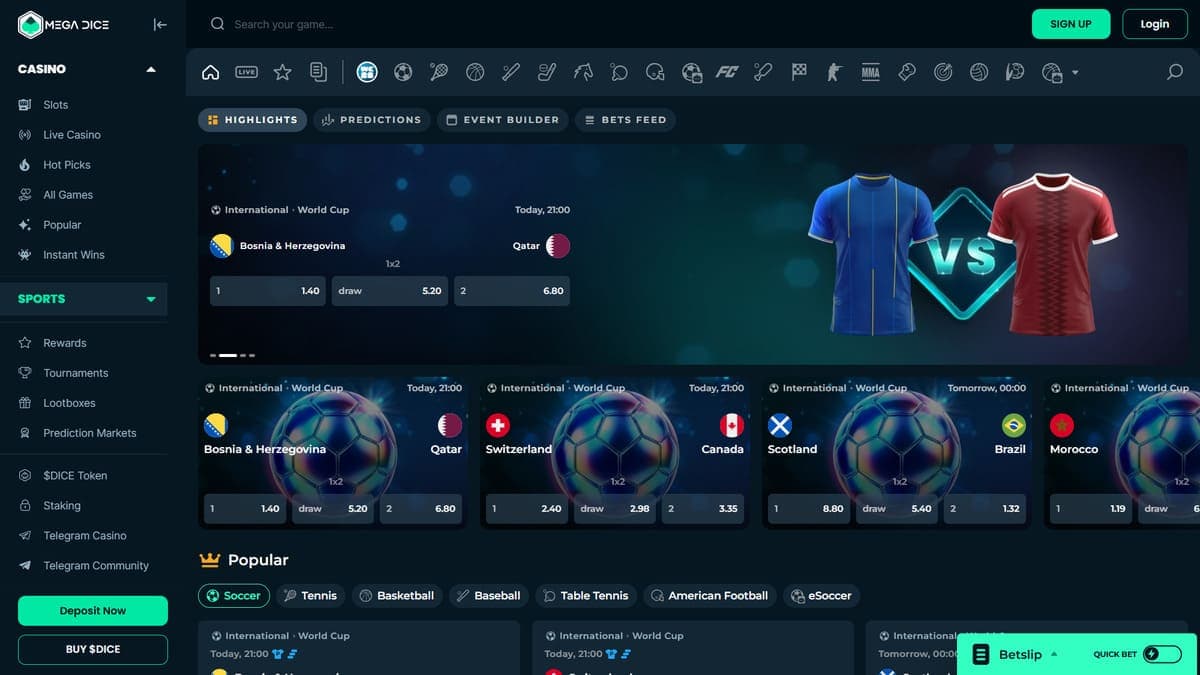Select the American Football popular filter

click(710, 595)
